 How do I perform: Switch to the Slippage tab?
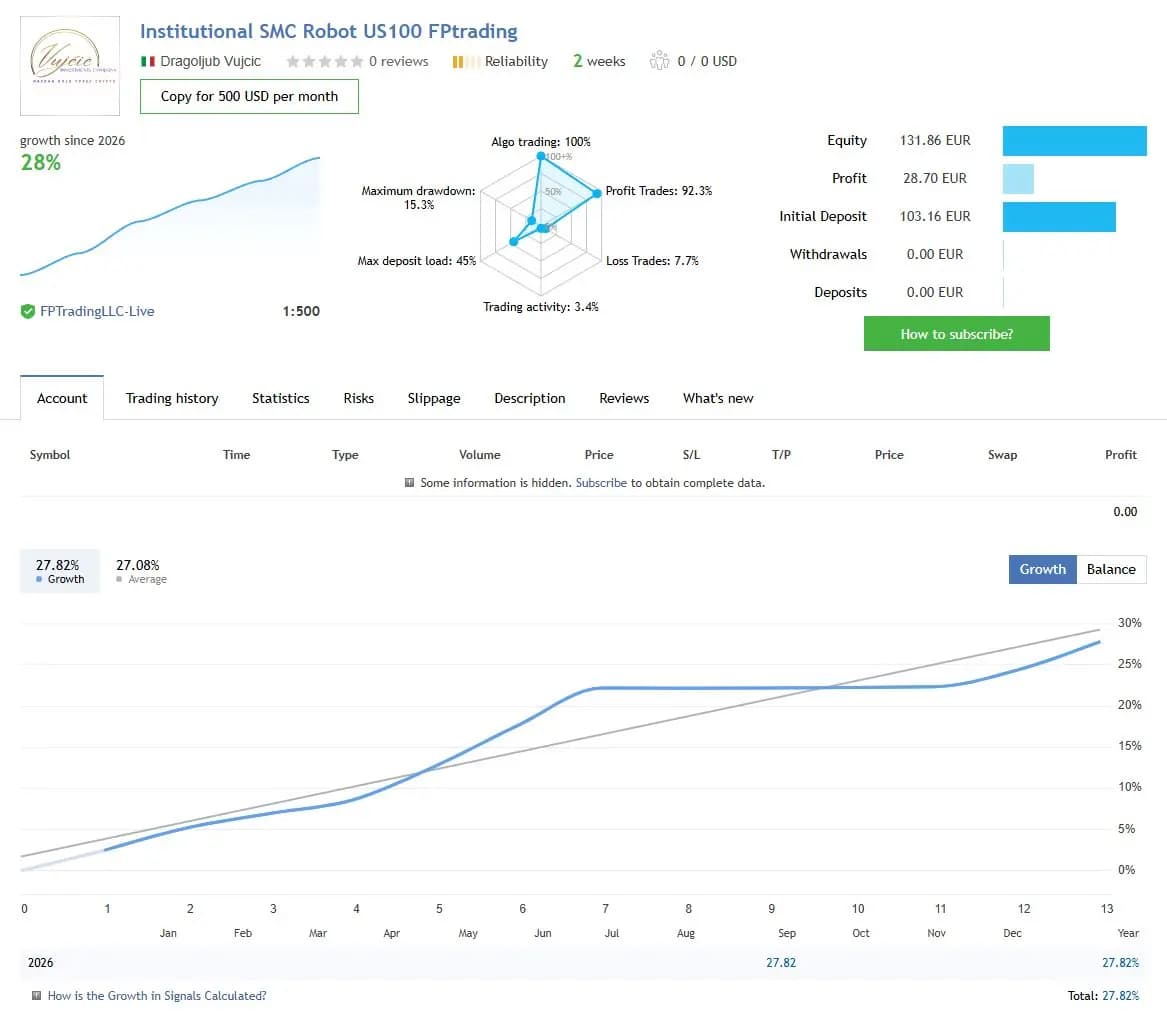pyautogui.click(x=434, y=398)
